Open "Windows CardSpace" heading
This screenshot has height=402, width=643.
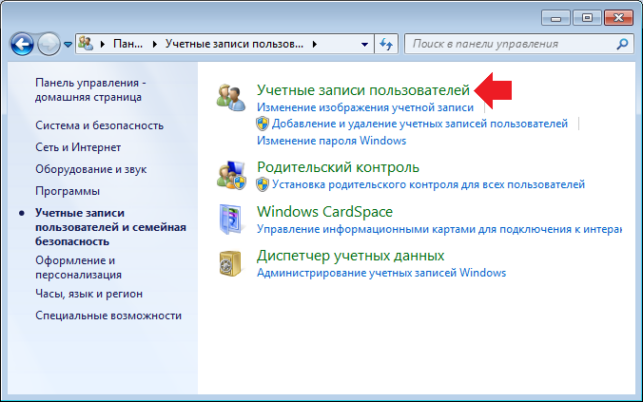(325, 212)
